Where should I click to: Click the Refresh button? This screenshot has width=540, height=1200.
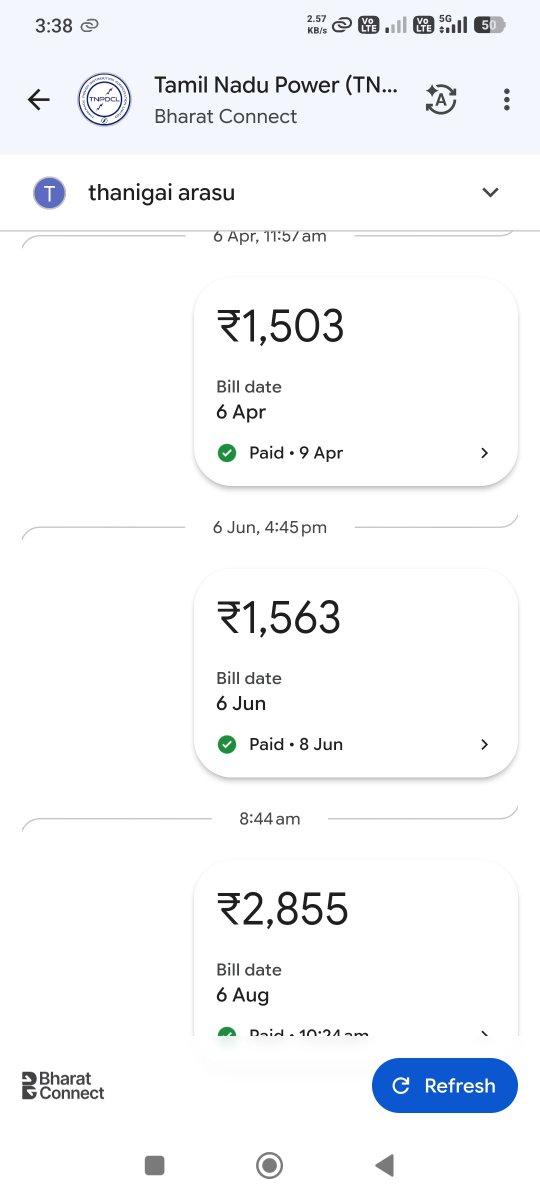(x=445, y=1086)
